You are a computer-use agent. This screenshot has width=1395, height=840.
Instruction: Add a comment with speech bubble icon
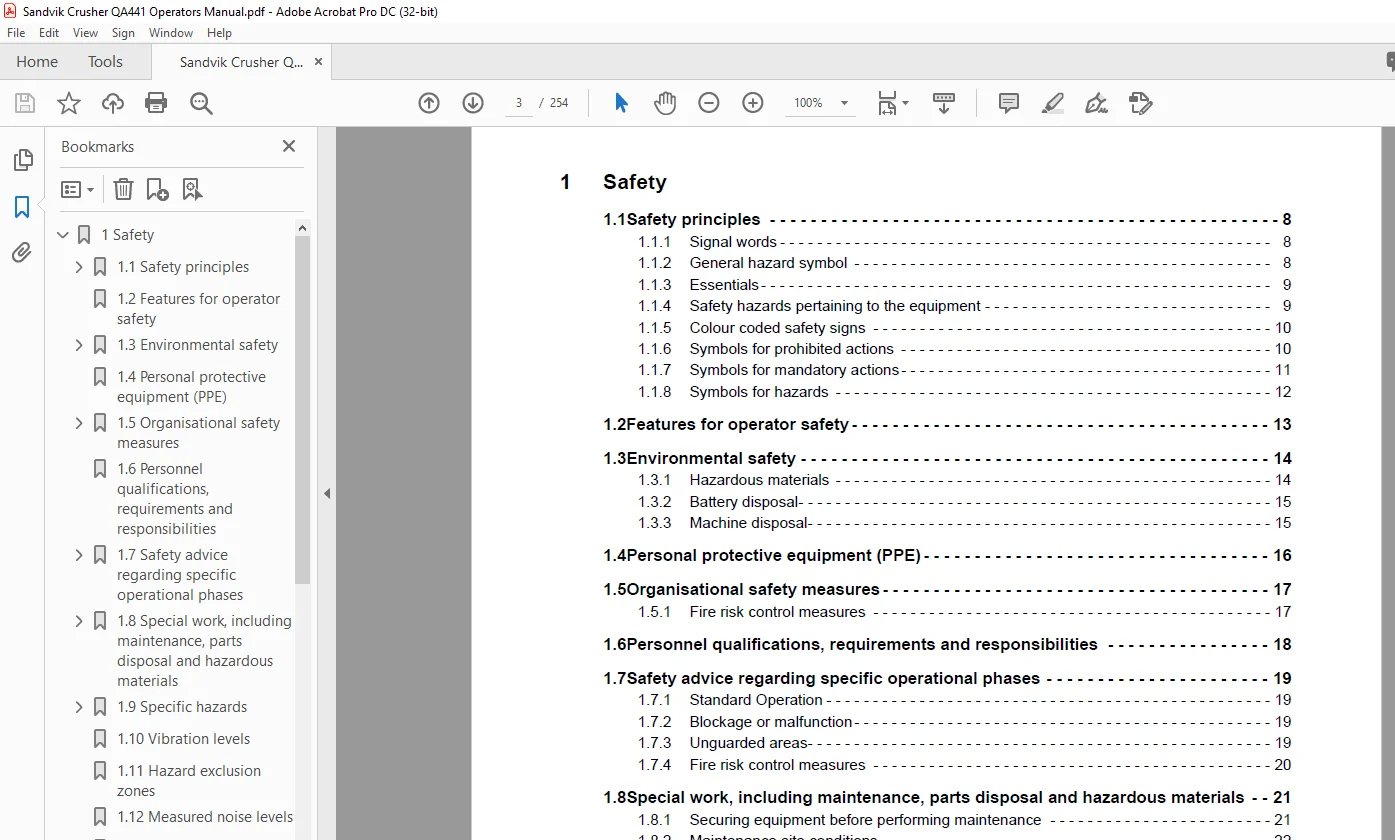click(1009, 103)
